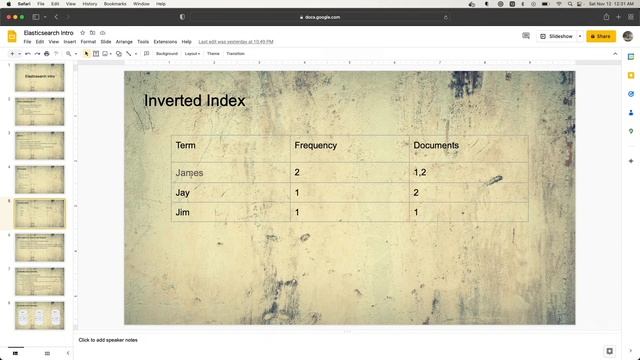Image resolution: width=640 pixels, height=360 pixels.
Task: Open the Slide menu
Action: click(x=106, y=42)
